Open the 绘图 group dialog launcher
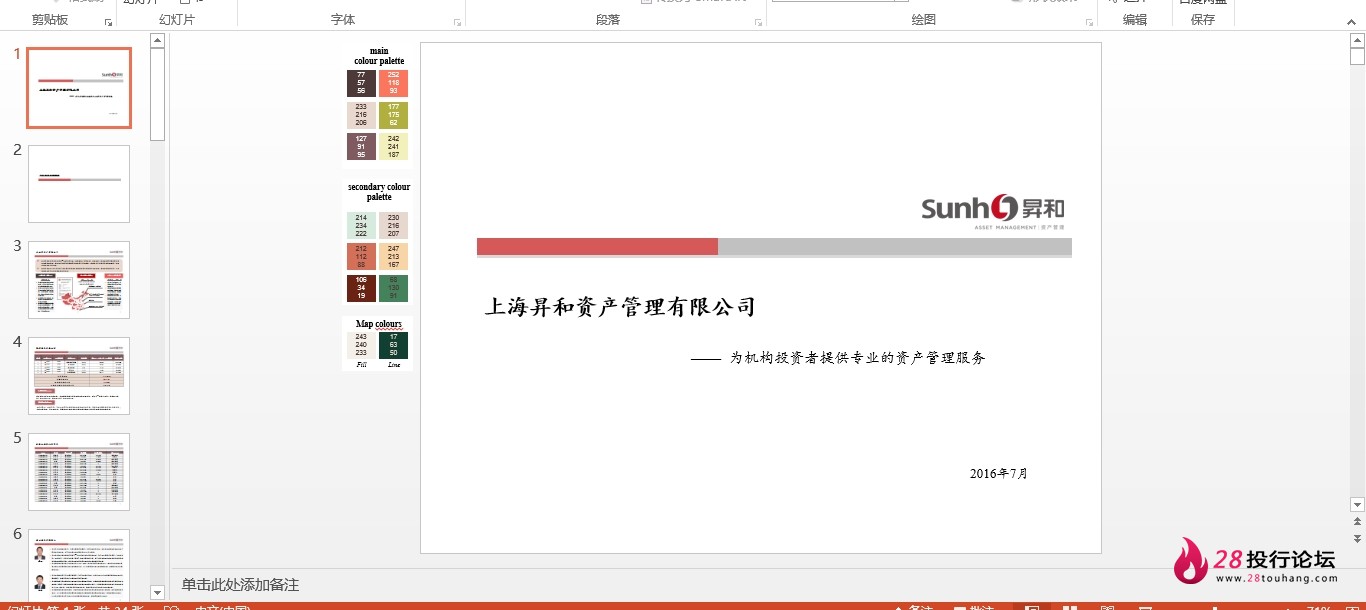 1089,22
